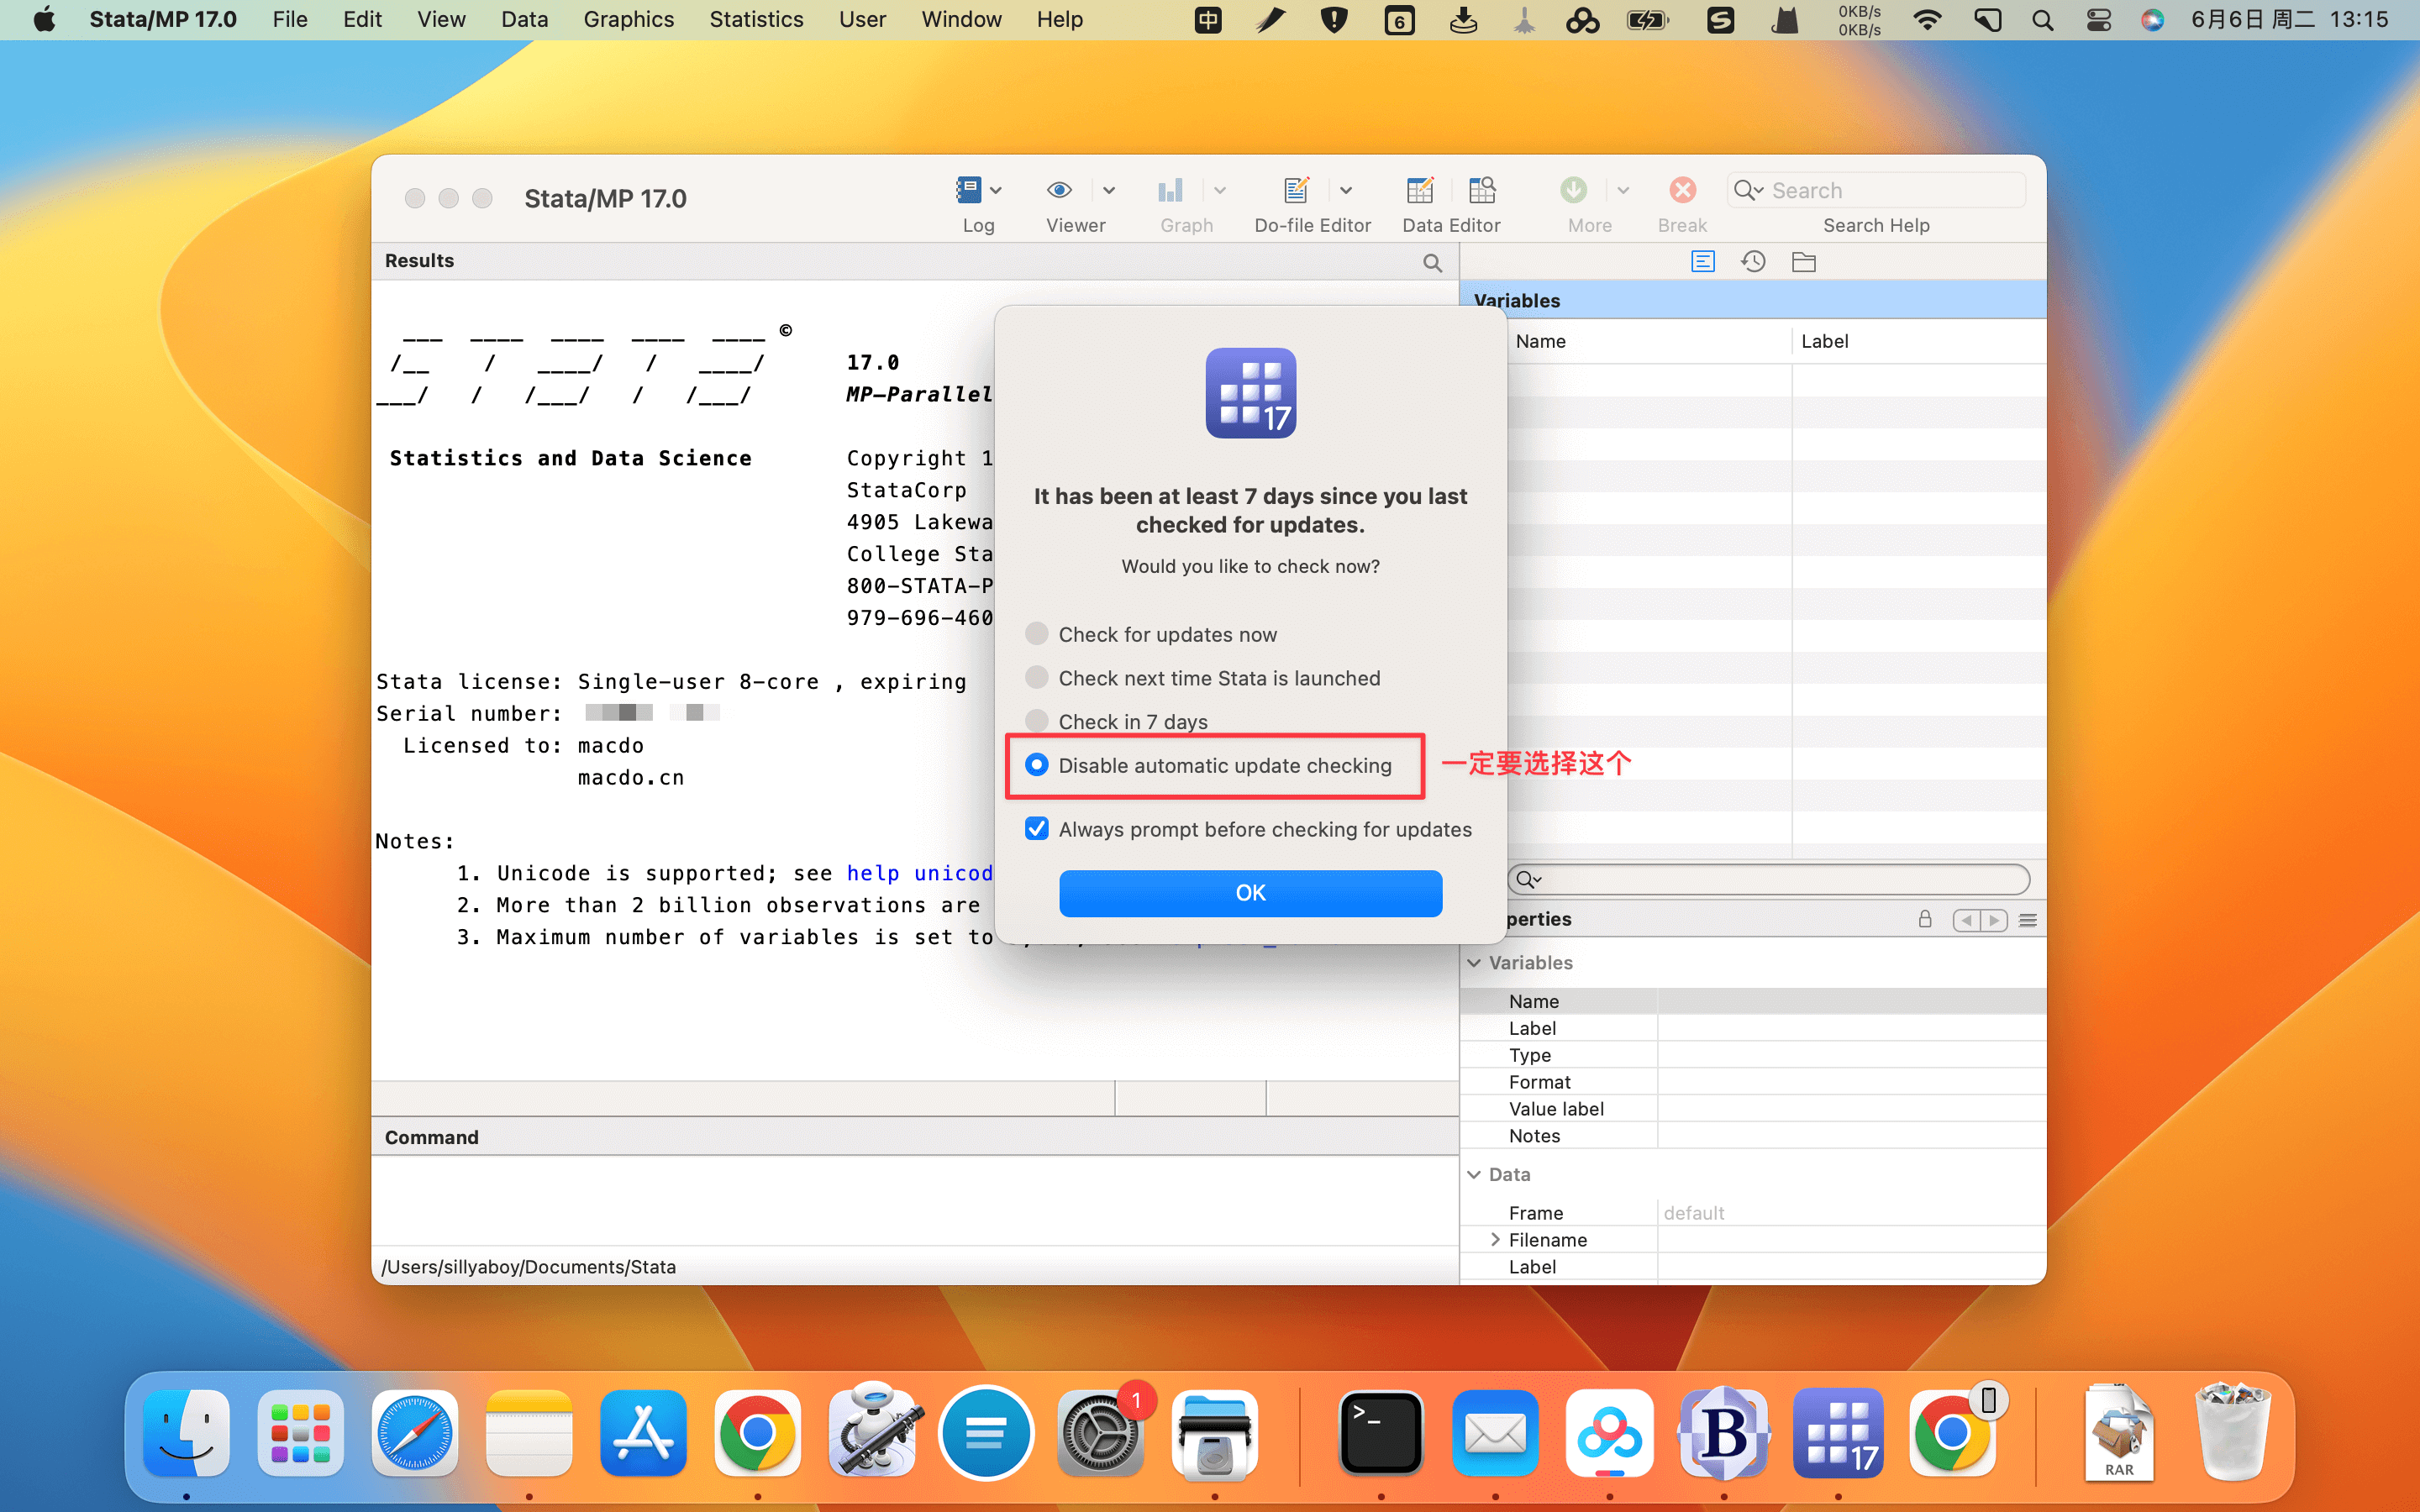Viewport: 2420px width, 1512px height.
Task: Click the Data Editor browse icon
Action: 1482,190
